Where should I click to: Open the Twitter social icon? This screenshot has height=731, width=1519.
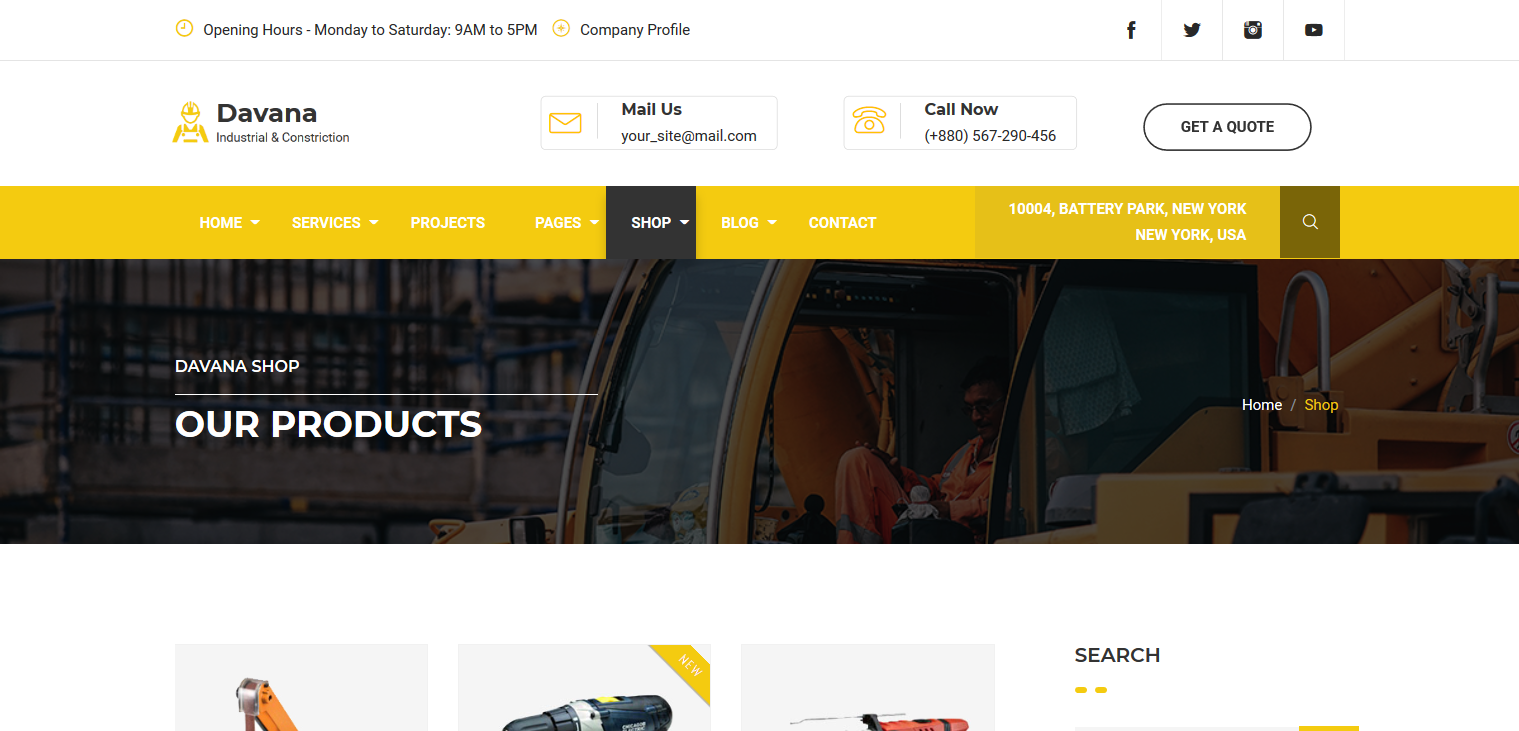[x=1192, y=30]
